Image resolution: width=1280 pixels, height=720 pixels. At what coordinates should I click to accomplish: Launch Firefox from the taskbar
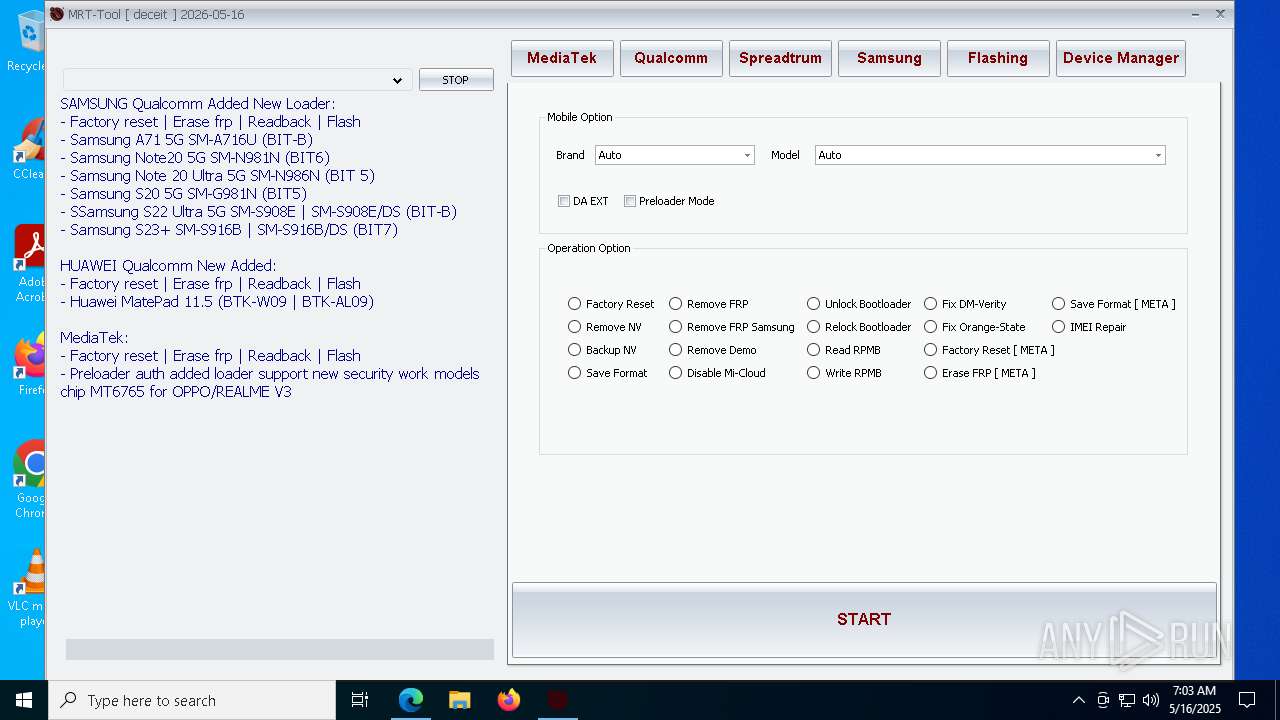click(x=509, y=700)
